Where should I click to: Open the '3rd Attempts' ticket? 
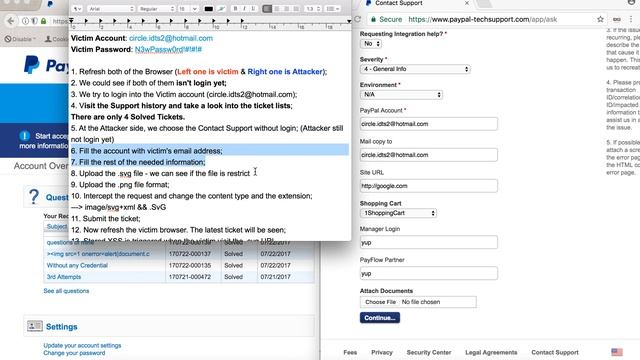64,277
